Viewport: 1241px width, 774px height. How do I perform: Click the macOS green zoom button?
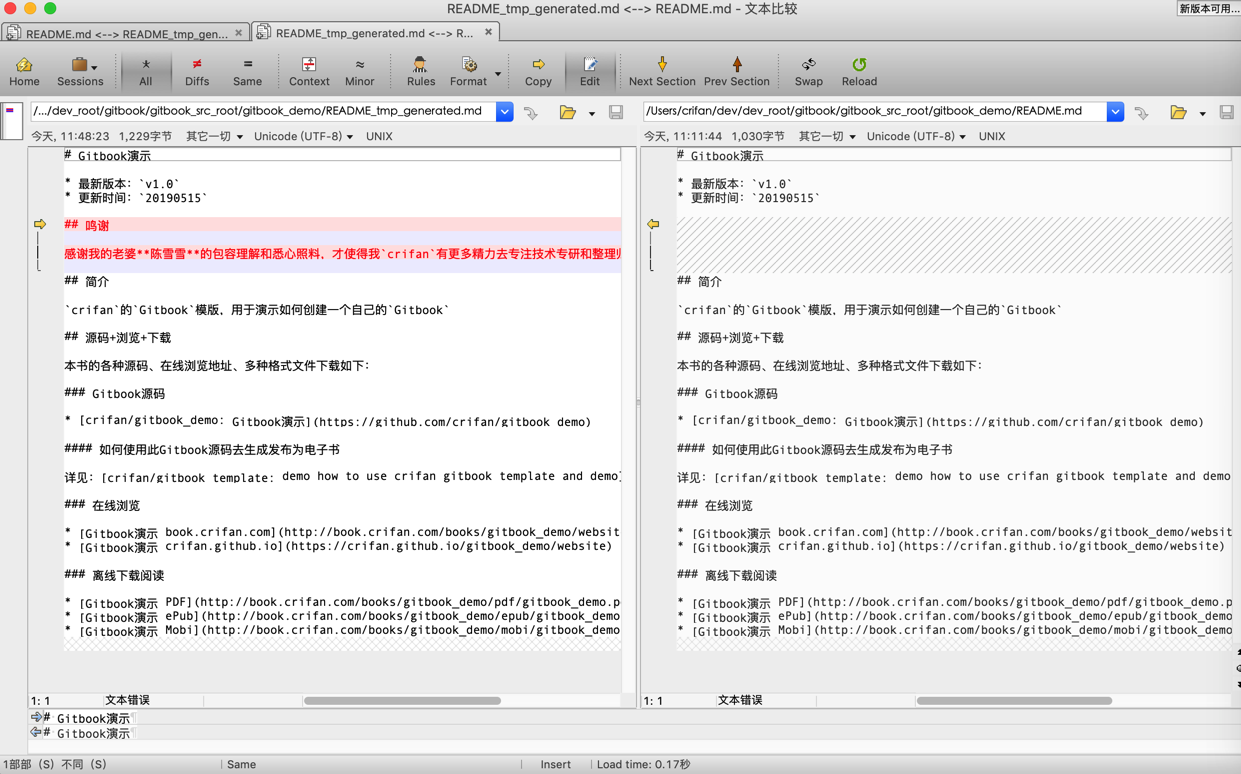(50, 8)
